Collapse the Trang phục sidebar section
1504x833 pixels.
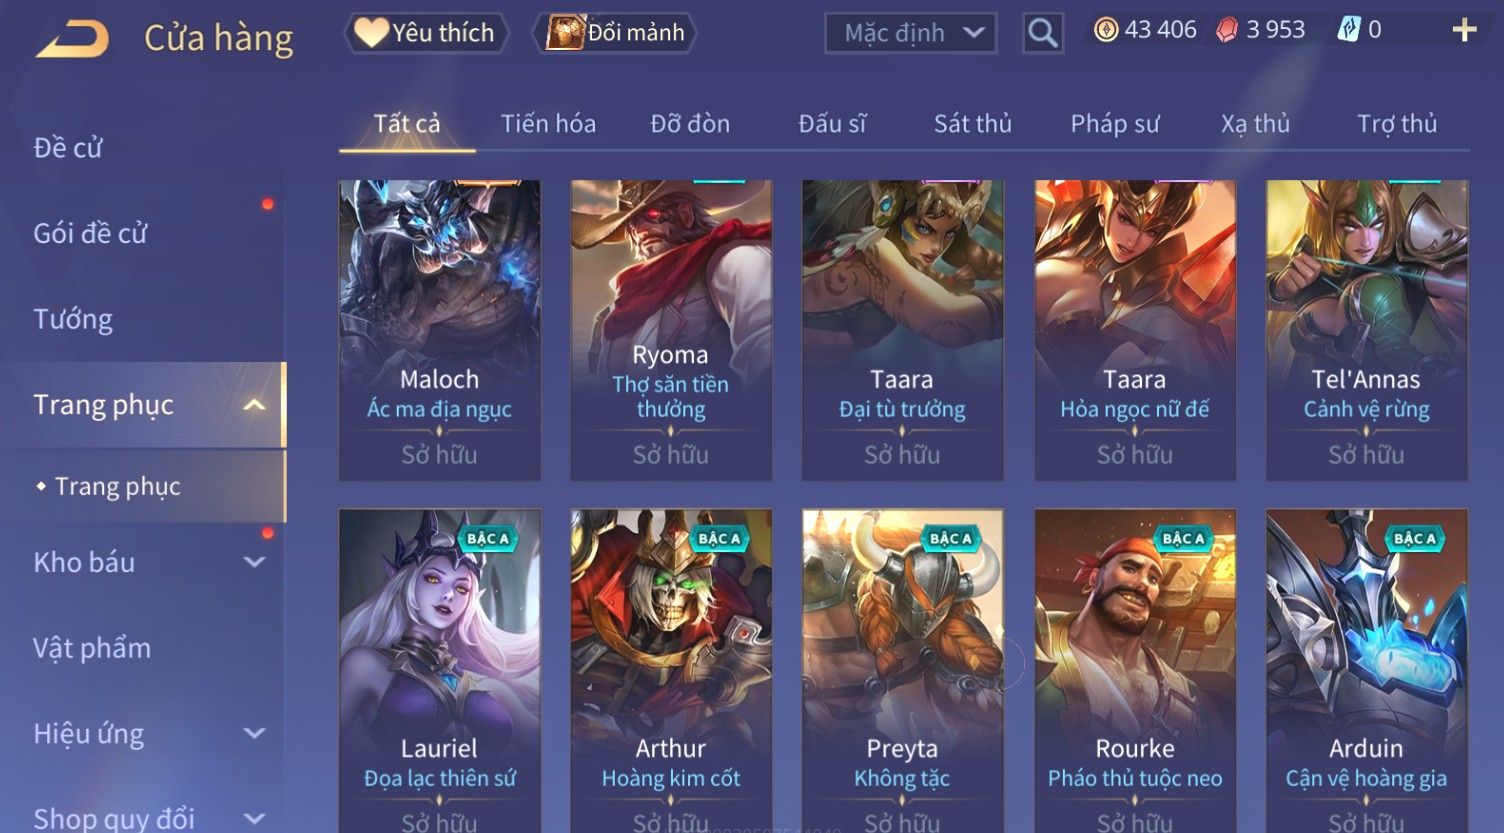tap(254, 405)
